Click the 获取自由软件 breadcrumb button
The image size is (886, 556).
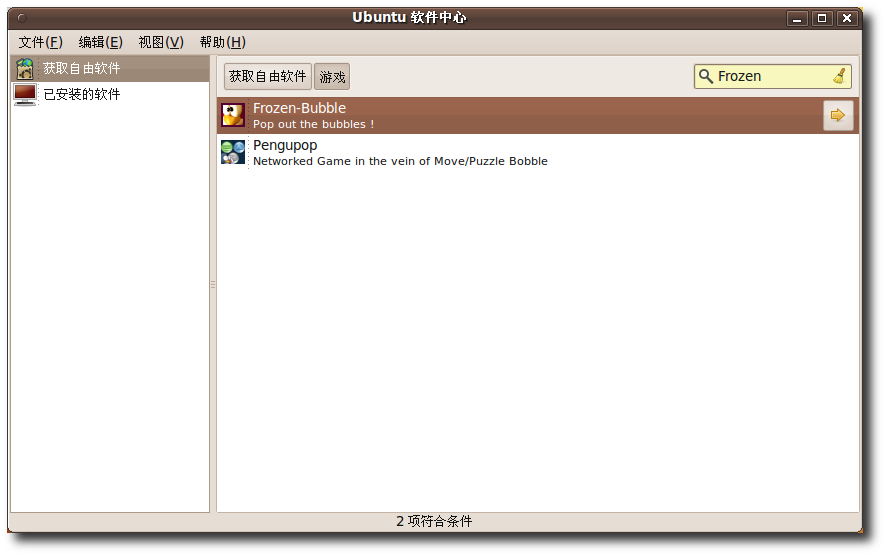pos(268,76)
